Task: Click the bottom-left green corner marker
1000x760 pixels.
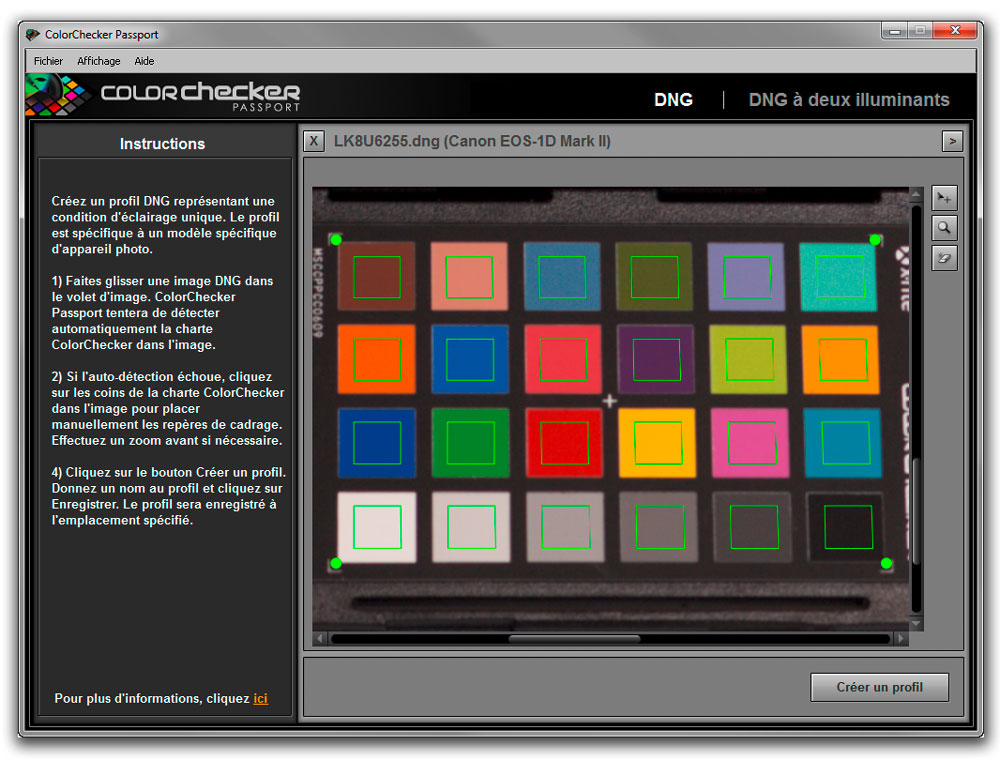Action: [336, 563]
